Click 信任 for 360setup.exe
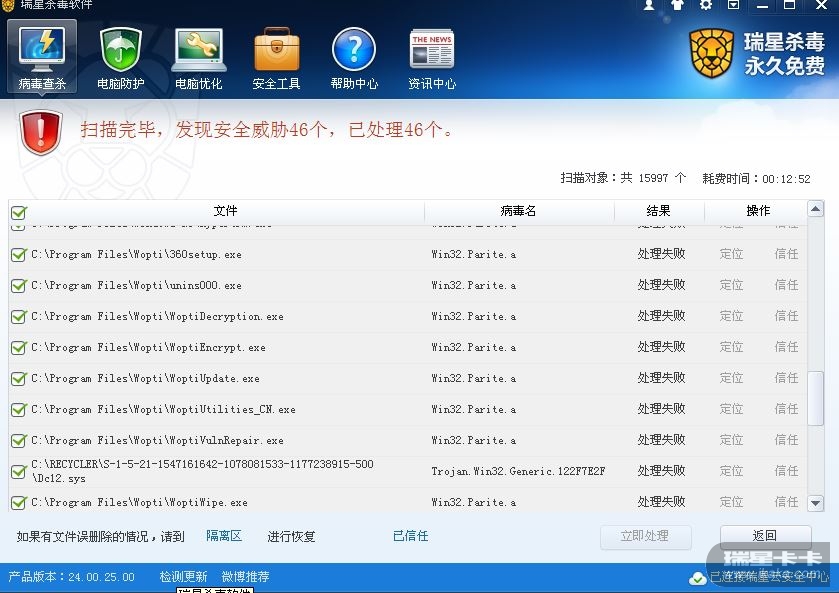Viewport: 839px width, 593px height. (786, 254)
